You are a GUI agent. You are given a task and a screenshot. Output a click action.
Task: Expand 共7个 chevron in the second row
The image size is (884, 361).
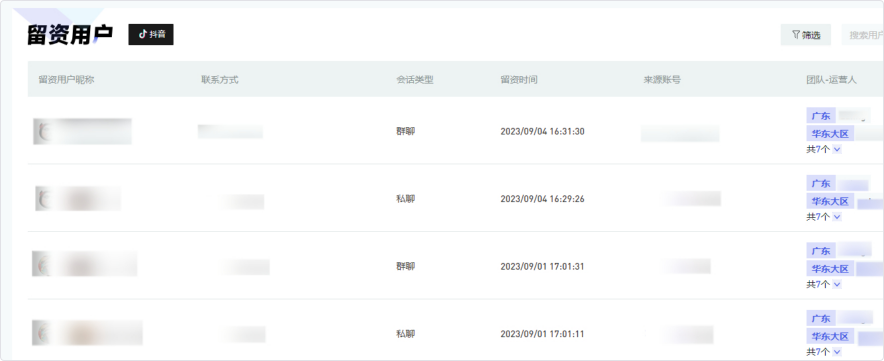[837, 217]
